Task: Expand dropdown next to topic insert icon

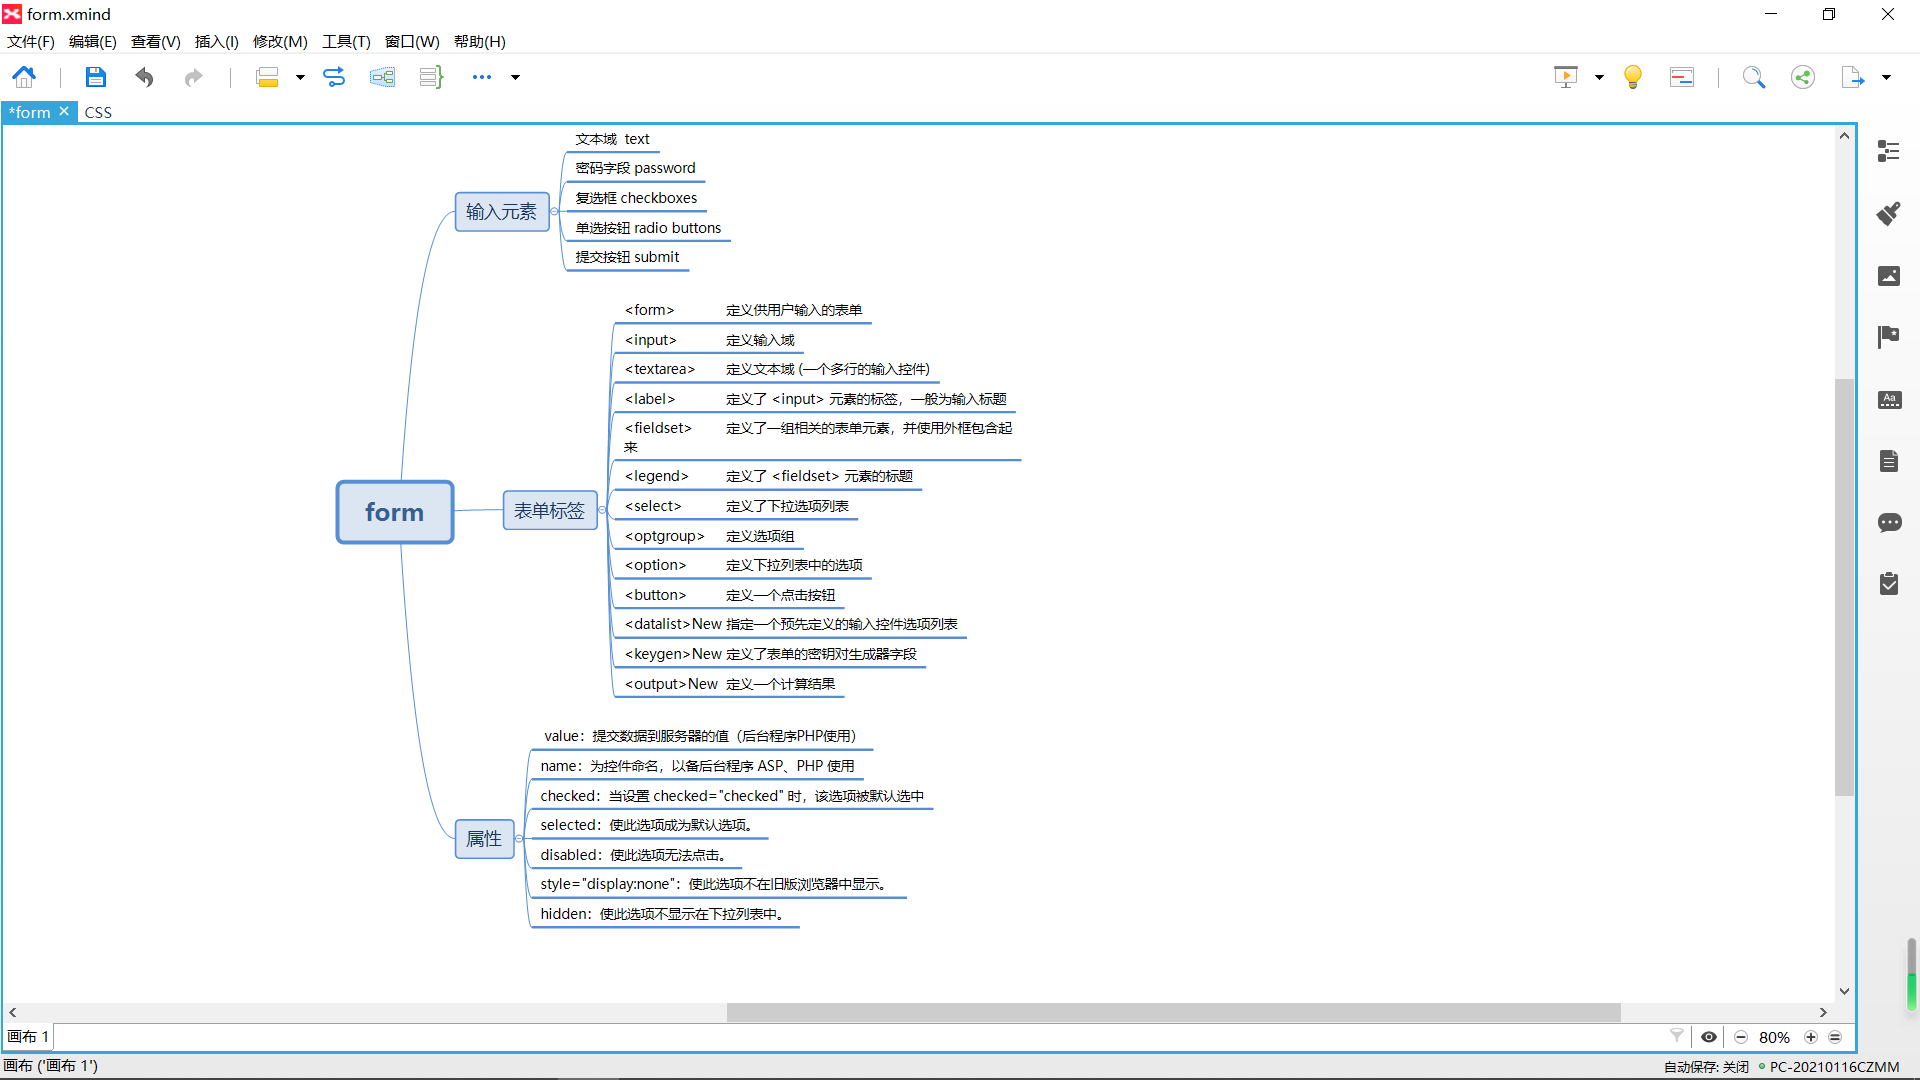Action: click(300, 77)
